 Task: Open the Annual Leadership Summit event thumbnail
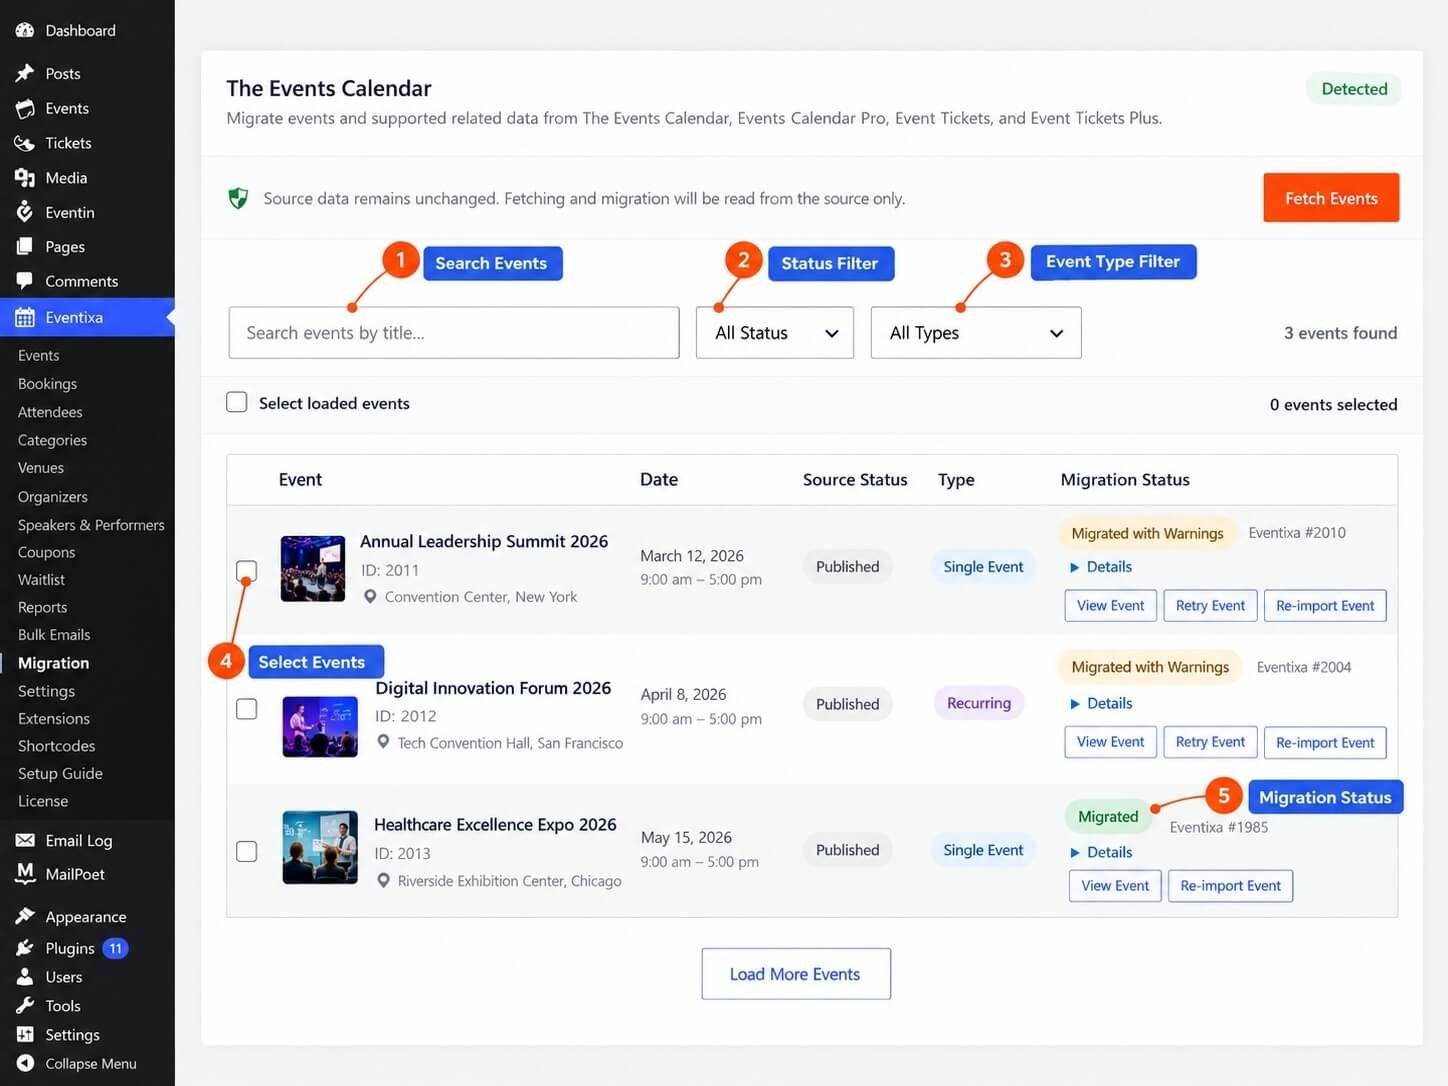[x=313, y=569]
